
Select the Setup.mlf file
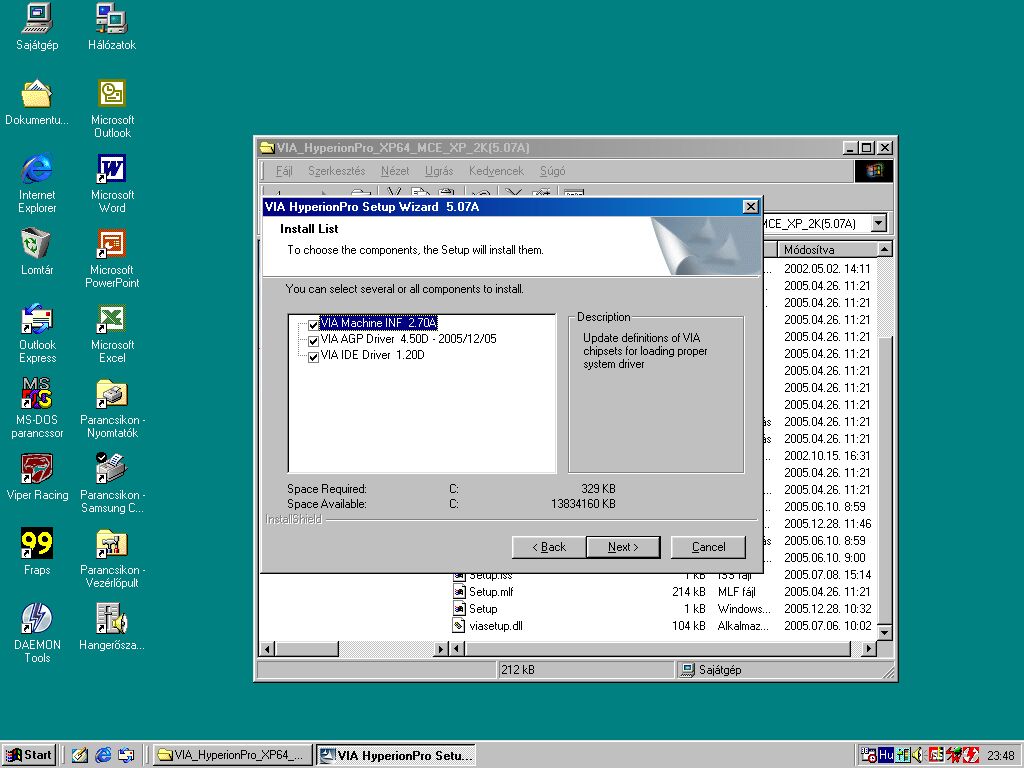[491, 592]
